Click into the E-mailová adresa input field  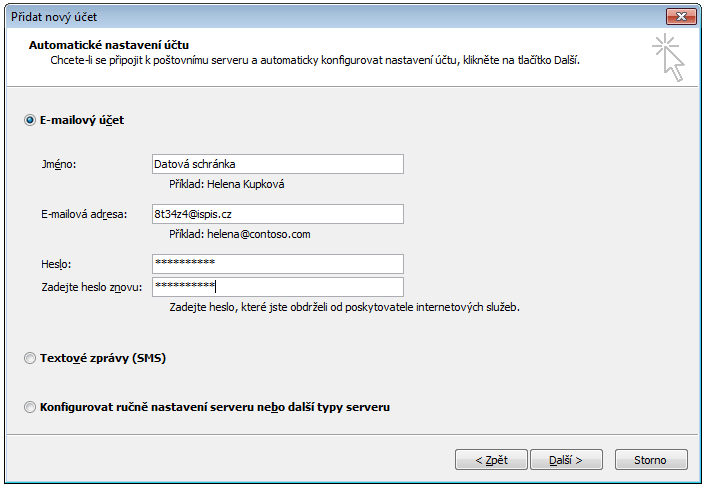[x=277, y=214]
